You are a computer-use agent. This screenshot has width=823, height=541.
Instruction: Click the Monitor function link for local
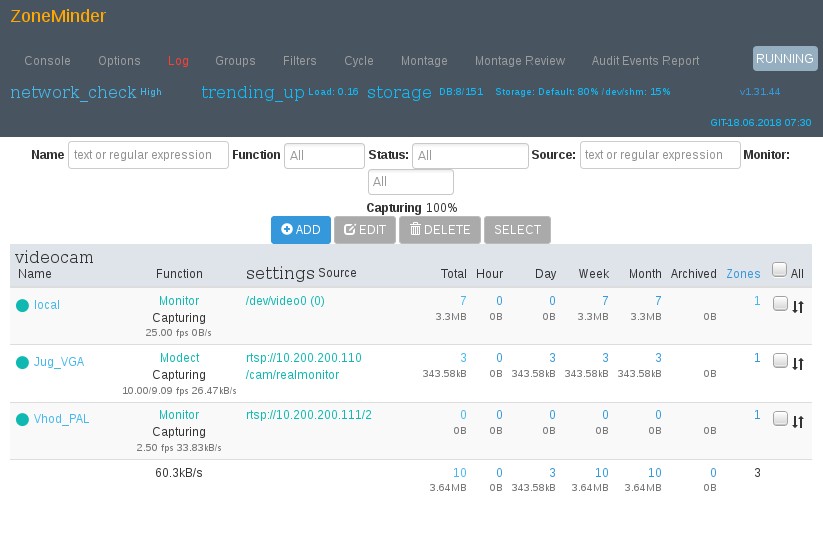(x=179, y=301)
